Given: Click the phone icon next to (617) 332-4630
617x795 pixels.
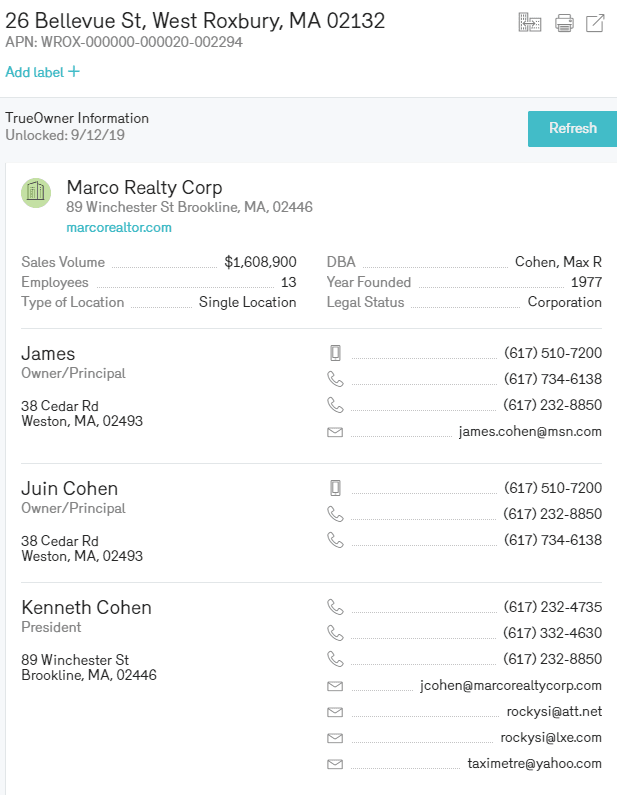Looking at the screenshot, I should (335, 633).
